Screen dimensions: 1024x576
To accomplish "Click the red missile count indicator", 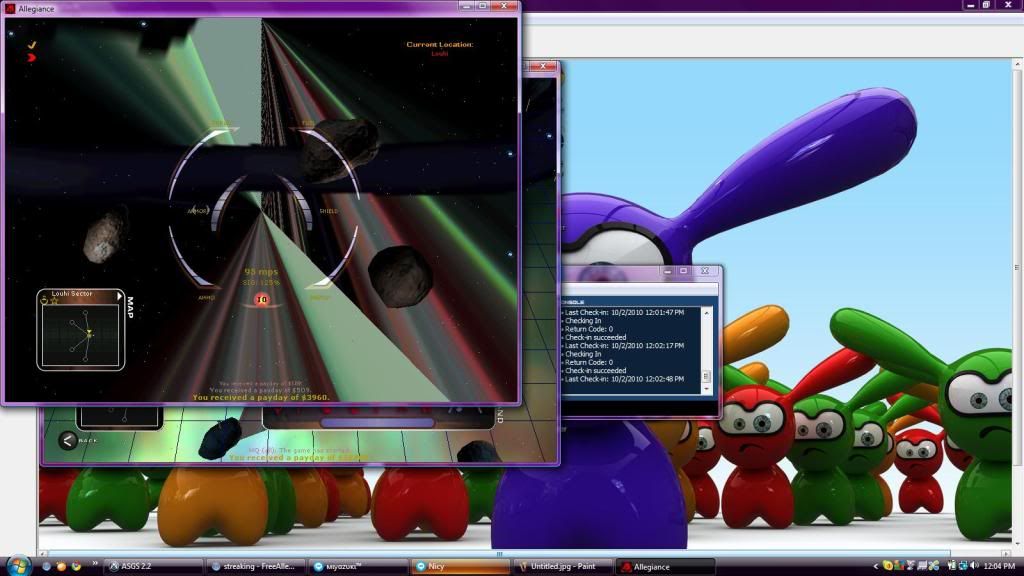I will [x=262, y=299].
